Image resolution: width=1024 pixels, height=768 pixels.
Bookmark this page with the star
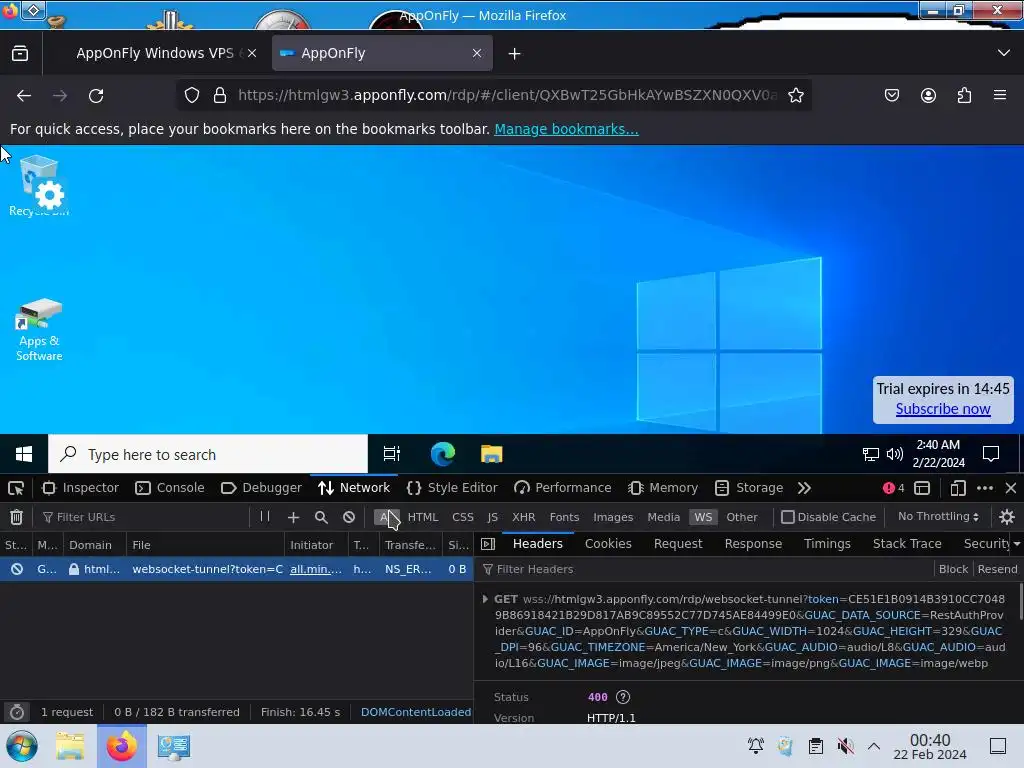click(795, 95)
